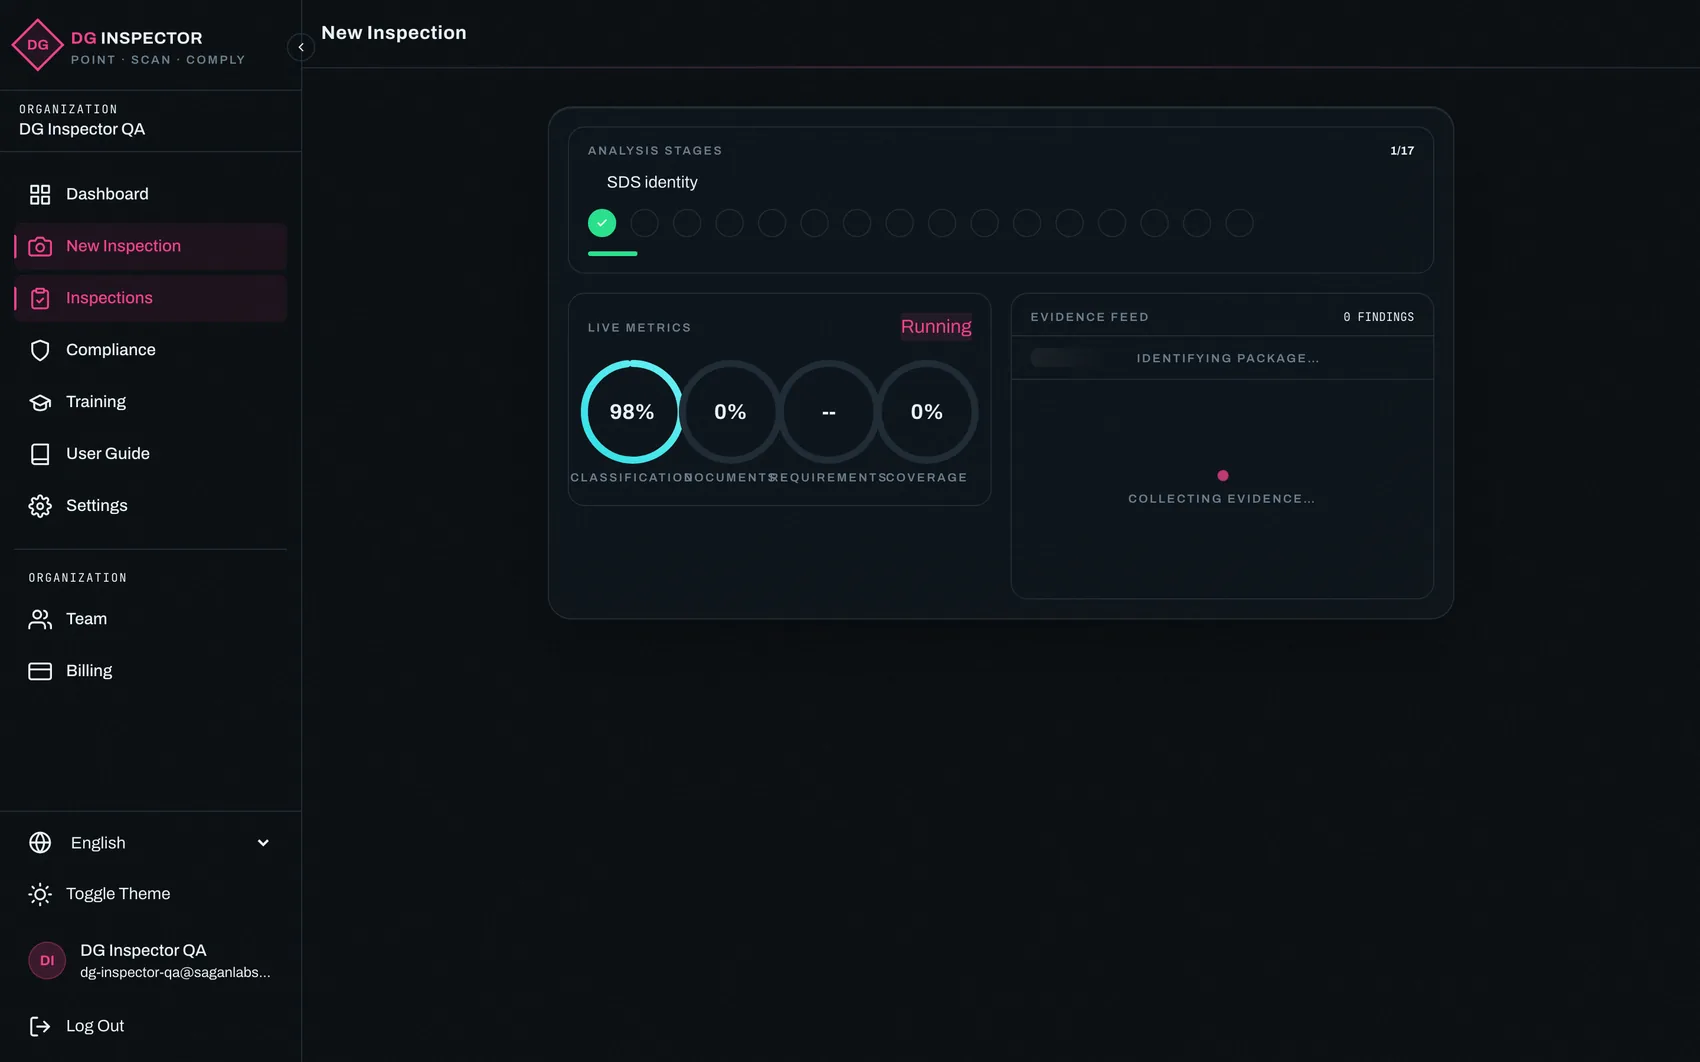Click the ANALYSIS STAGES heading
The width and height of the screenshot is (1700, 1062).
[x=655, y=151]
